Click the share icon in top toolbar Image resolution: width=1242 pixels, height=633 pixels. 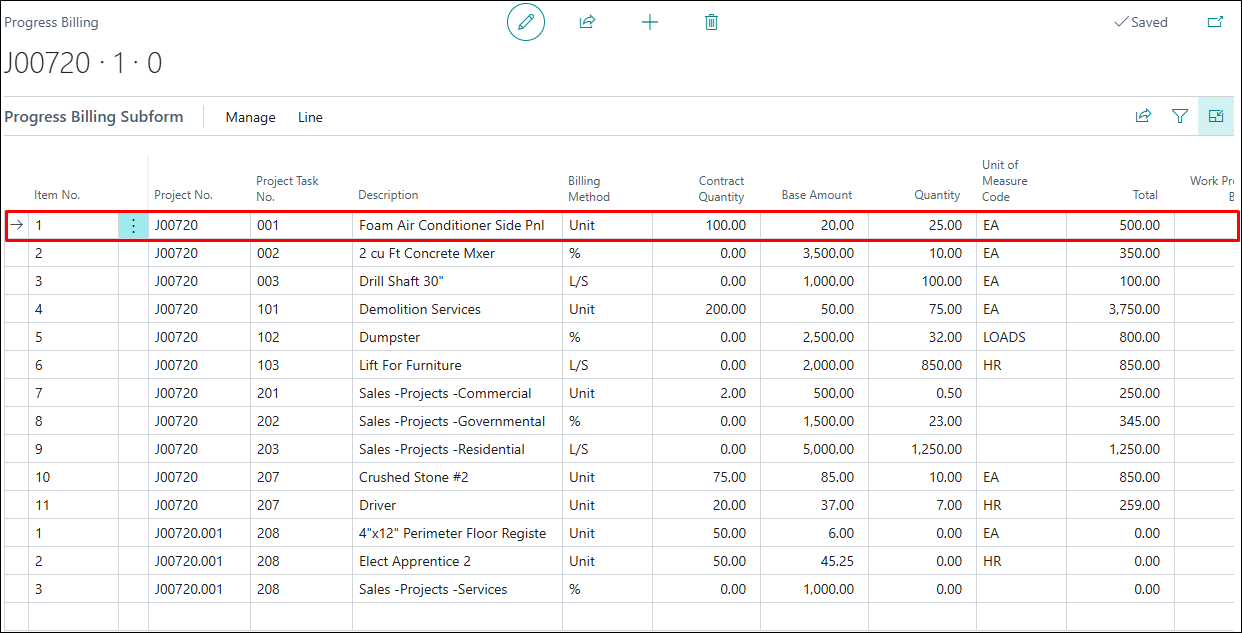pos(588,22)
